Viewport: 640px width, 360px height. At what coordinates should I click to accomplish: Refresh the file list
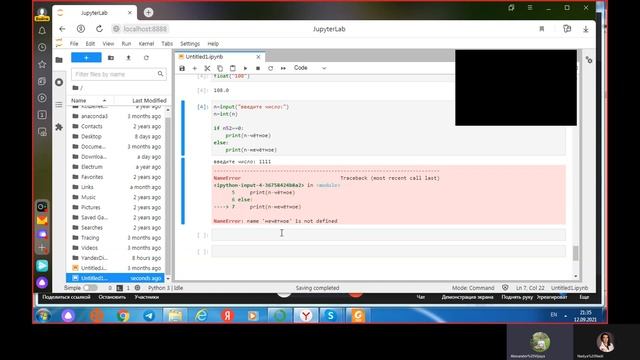tap(146, 58)
